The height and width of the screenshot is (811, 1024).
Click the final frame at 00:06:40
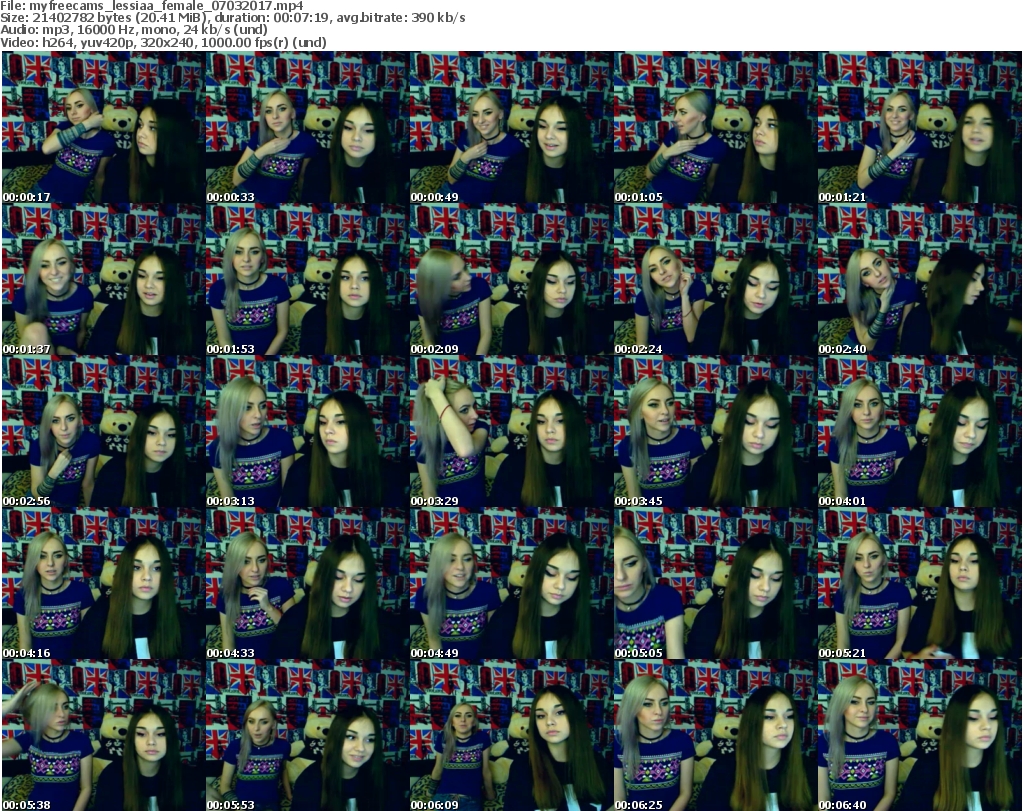[x=919, y=736]
